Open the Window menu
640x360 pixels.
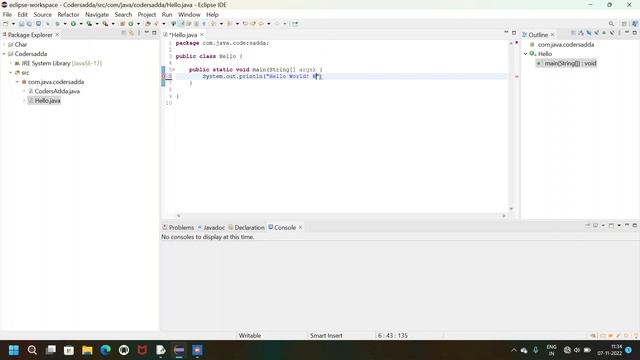(189, 14)
